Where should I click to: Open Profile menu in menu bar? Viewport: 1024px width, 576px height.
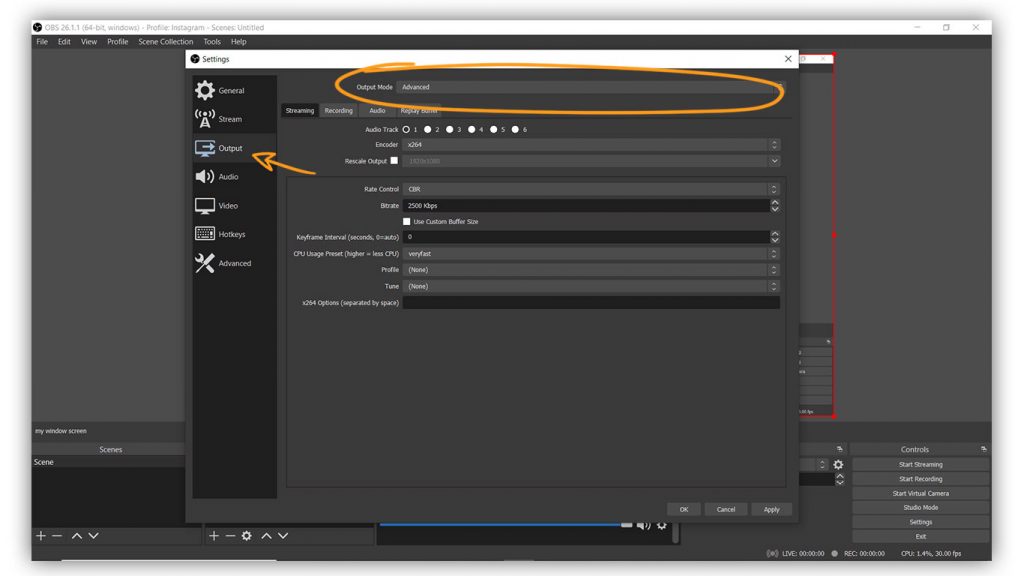coord(118,41)
